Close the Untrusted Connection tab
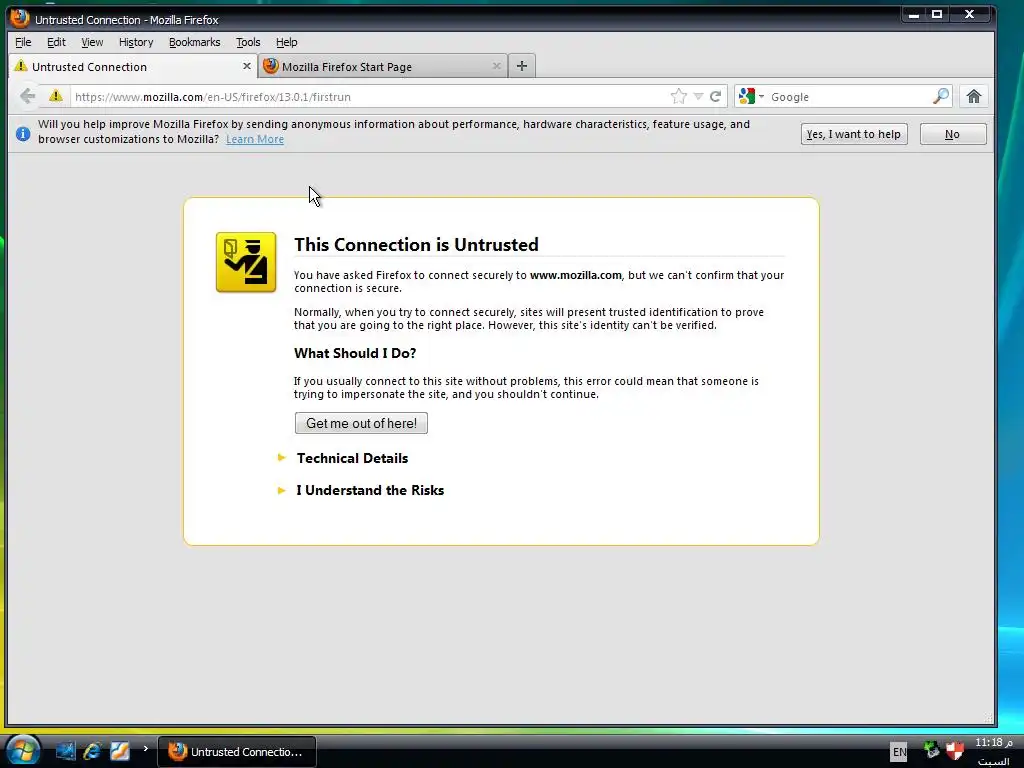1024x768 pixels. (x=247, y=66)
